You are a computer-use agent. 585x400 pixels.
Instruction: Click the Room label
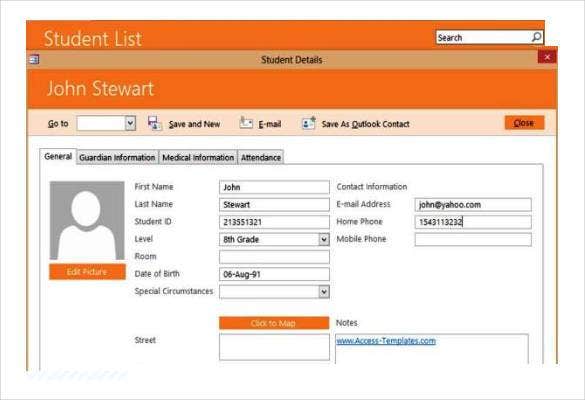pyautogui.click(x=145, y=256)
